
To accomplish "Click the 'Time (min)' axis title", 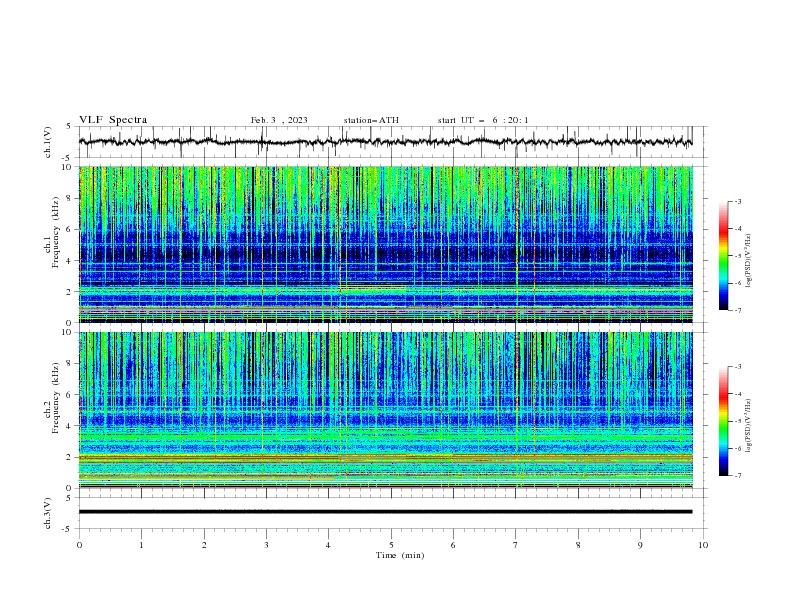I will click(400, 555).
